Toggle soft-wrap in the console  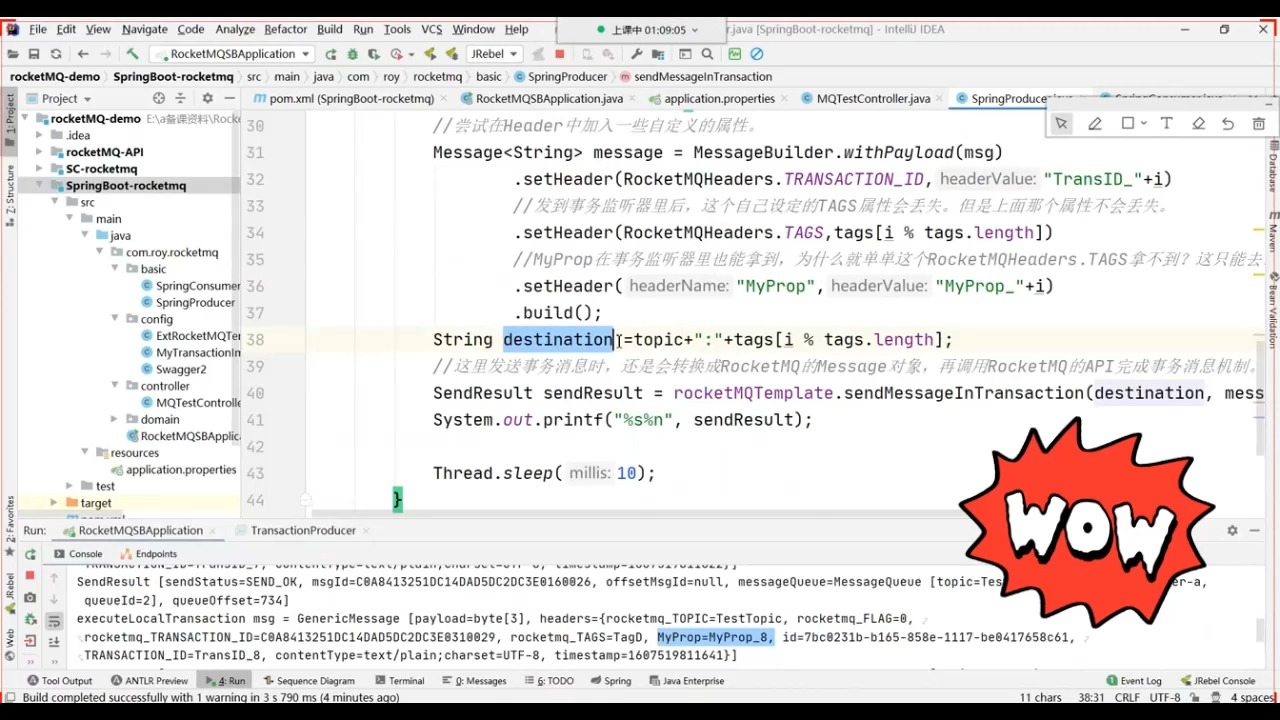(54, 621)
